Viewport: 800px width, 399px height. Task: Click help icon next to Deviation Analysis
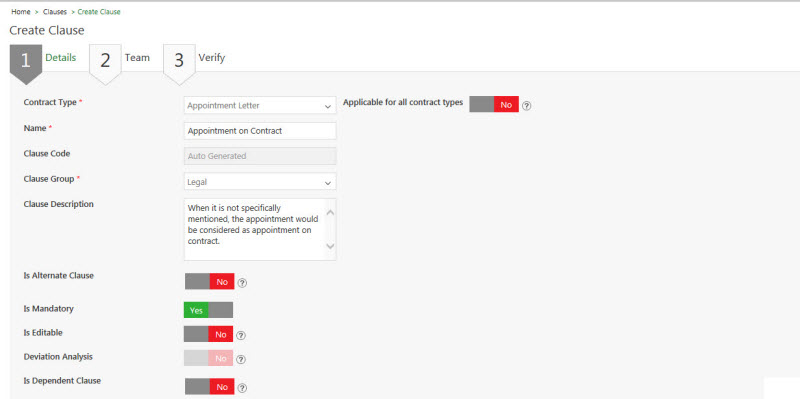point(241,360)
